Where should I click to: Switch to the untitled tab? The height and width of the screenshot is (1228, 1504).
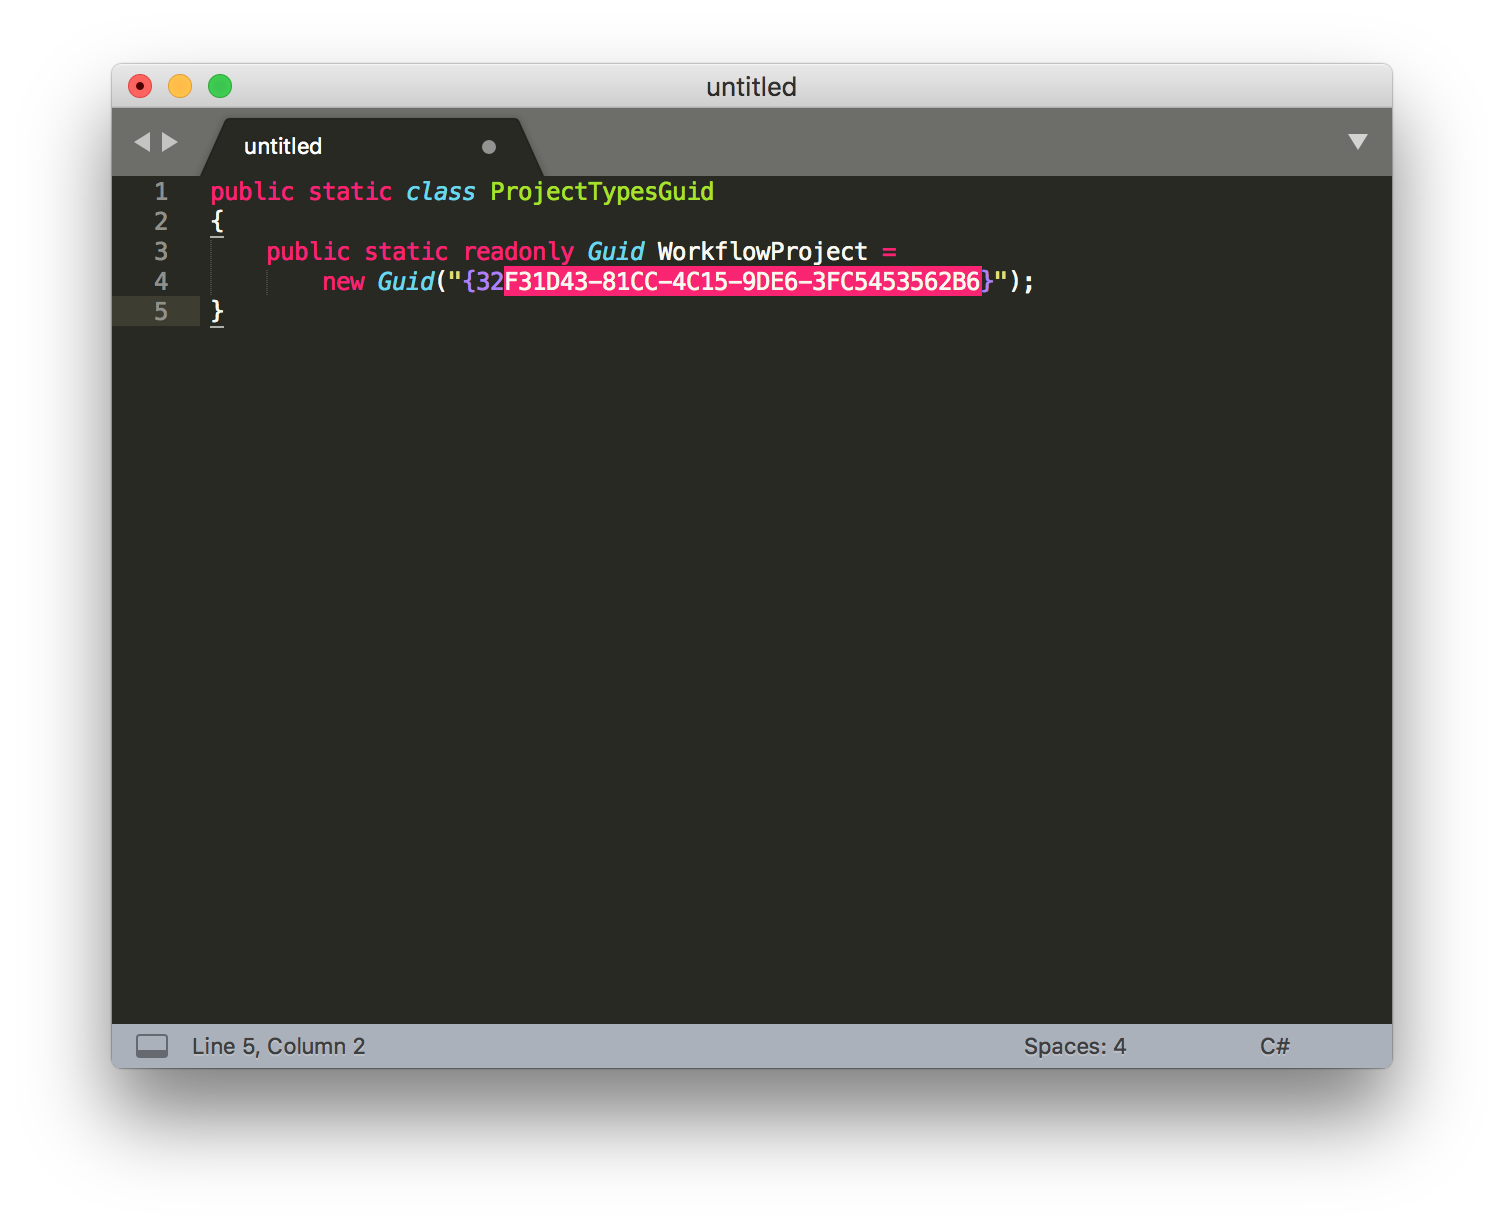click(283, 146)
